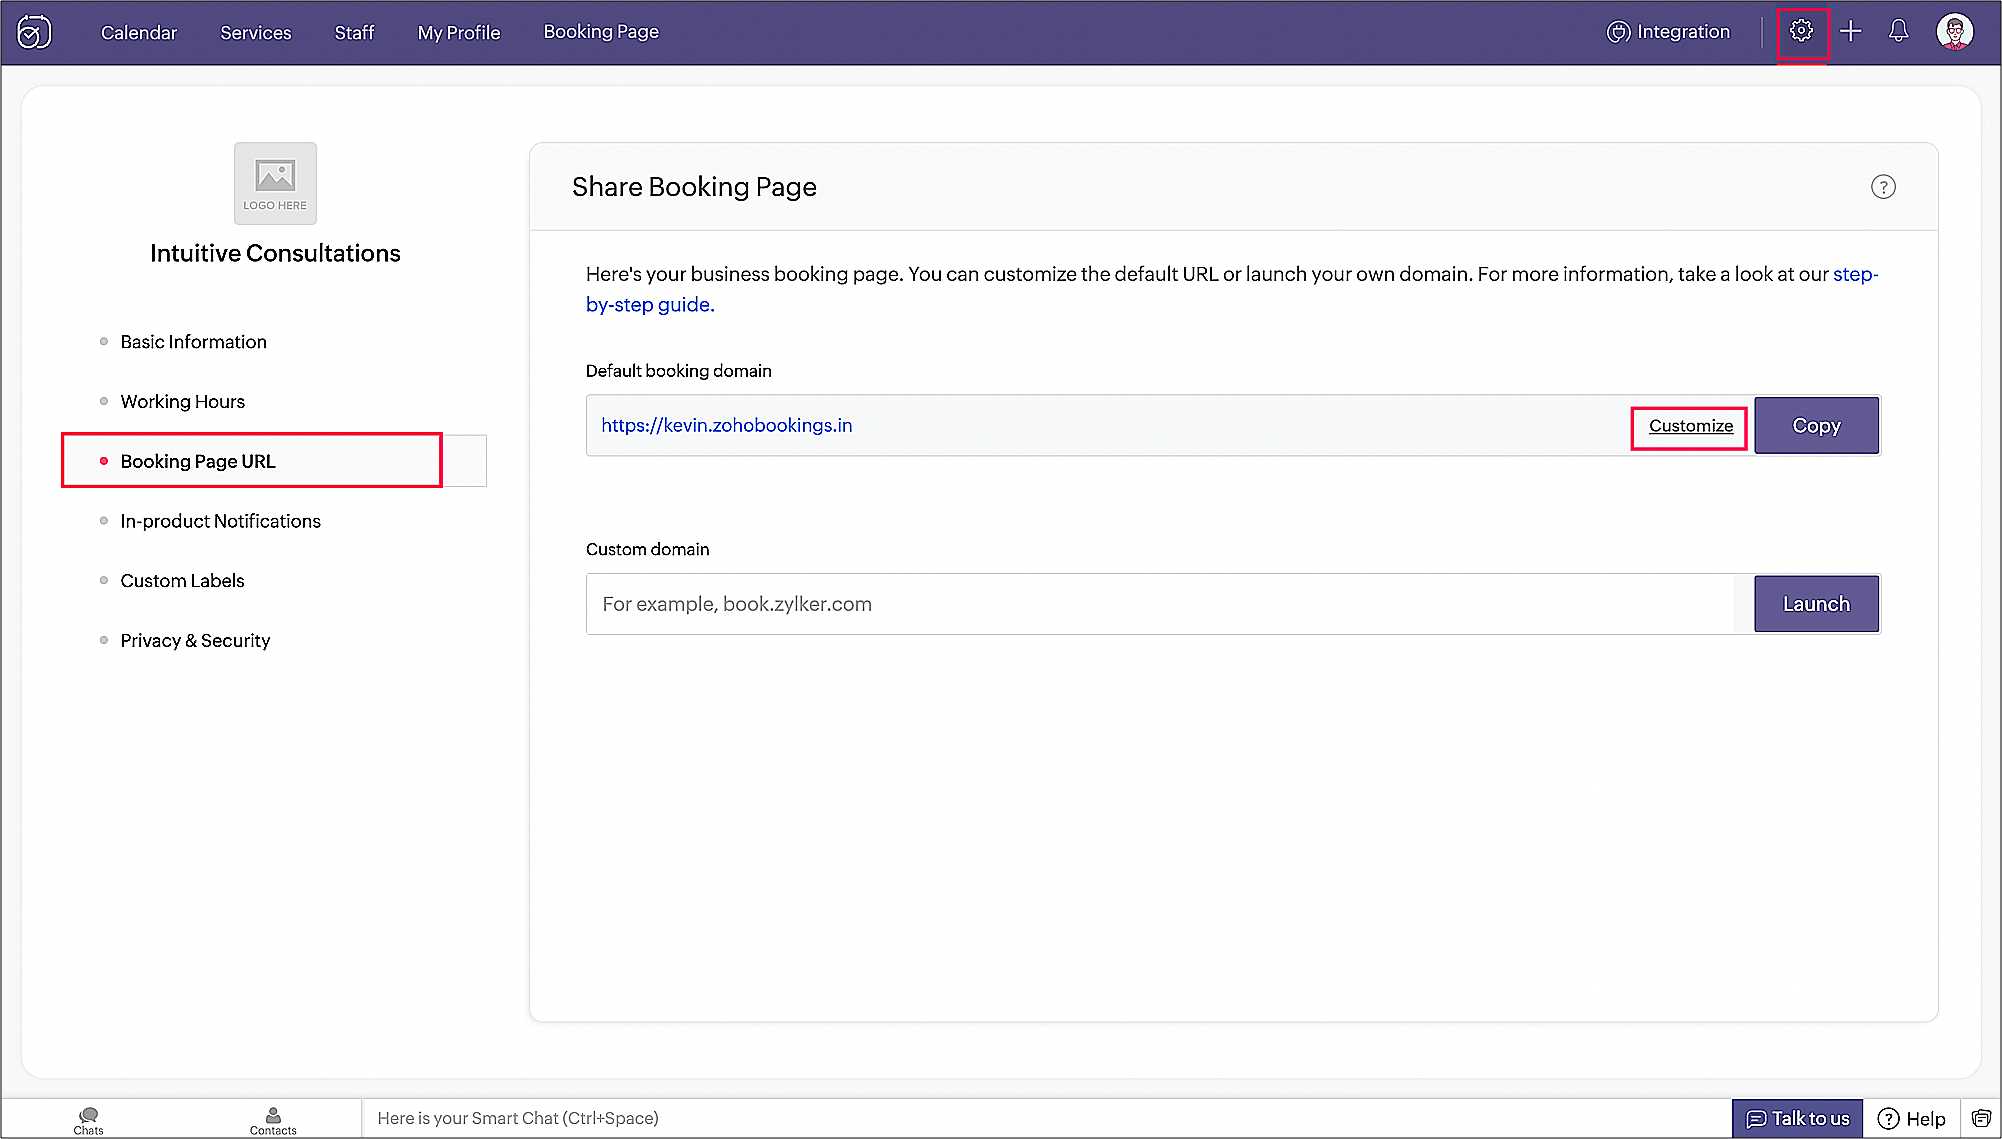
Task: Click the Customize link
Action: tap(1690, 426)
